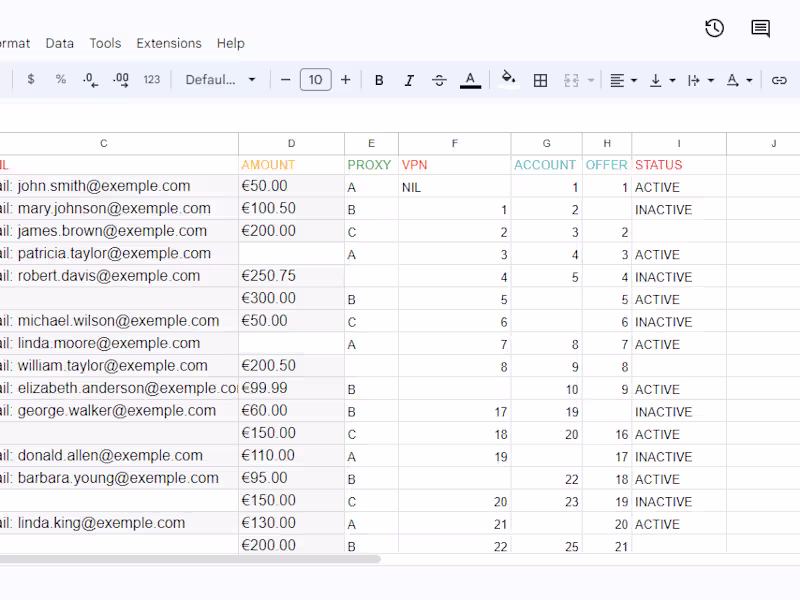Increase decimal places

click(x=121, y=80)
